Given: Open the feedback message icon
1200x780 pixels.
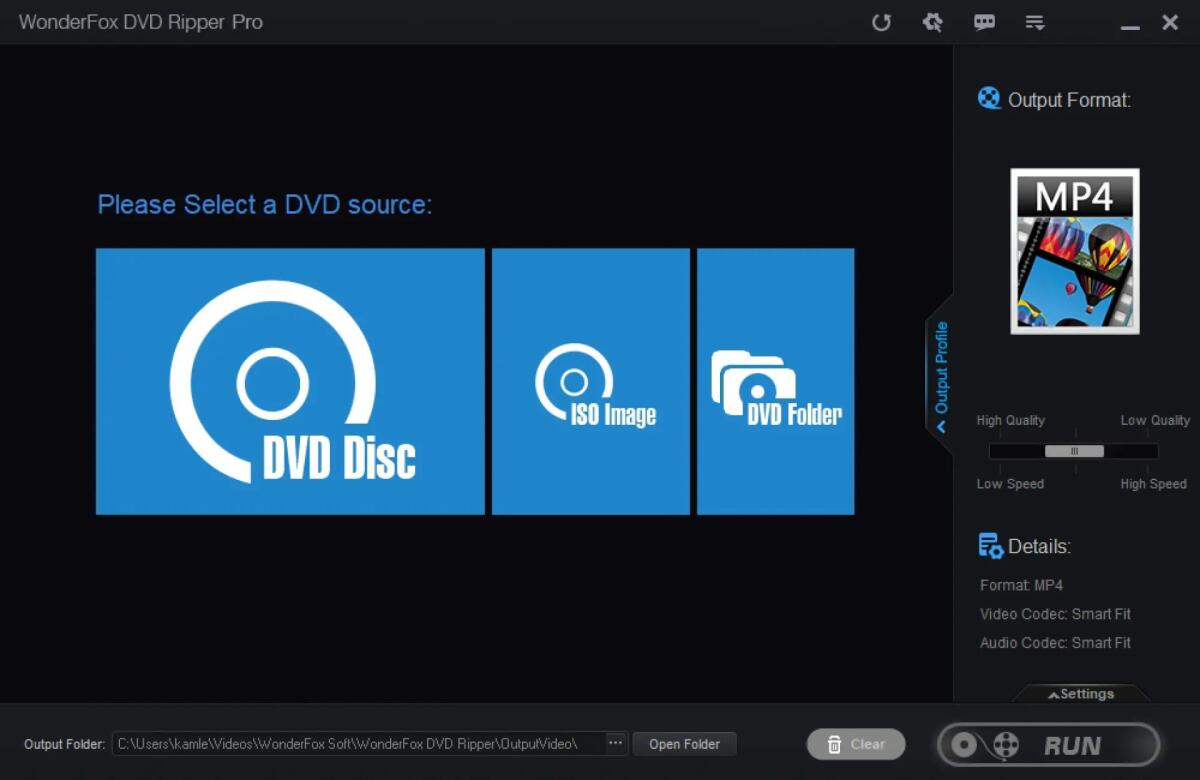Looking at the screenshot, I should 984,22.
